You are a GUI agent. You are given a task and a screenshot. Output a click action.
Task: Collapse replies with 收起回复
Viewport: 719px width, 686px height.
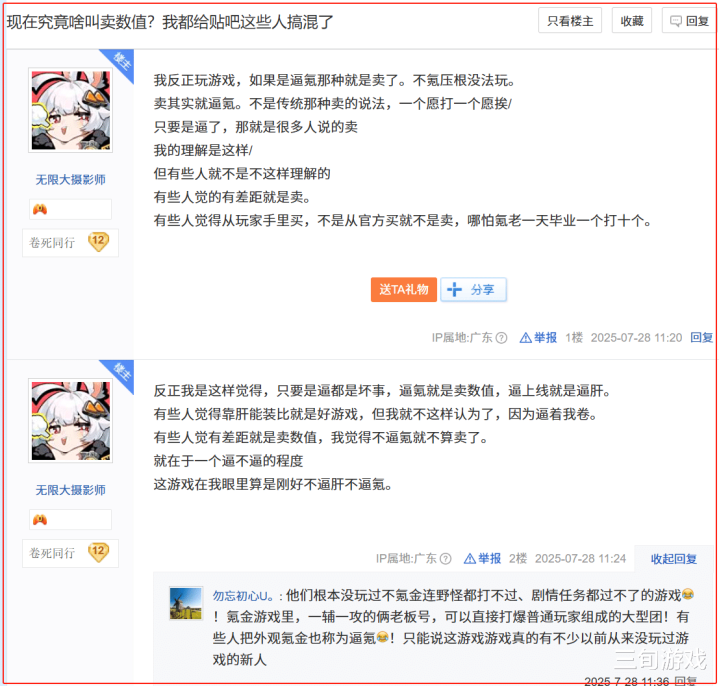674,559
